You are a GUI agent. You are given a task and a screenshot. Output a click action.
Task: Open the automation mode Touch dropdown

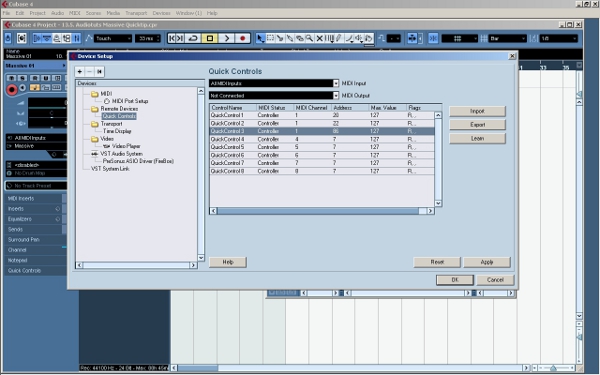[x=113, y=38]
